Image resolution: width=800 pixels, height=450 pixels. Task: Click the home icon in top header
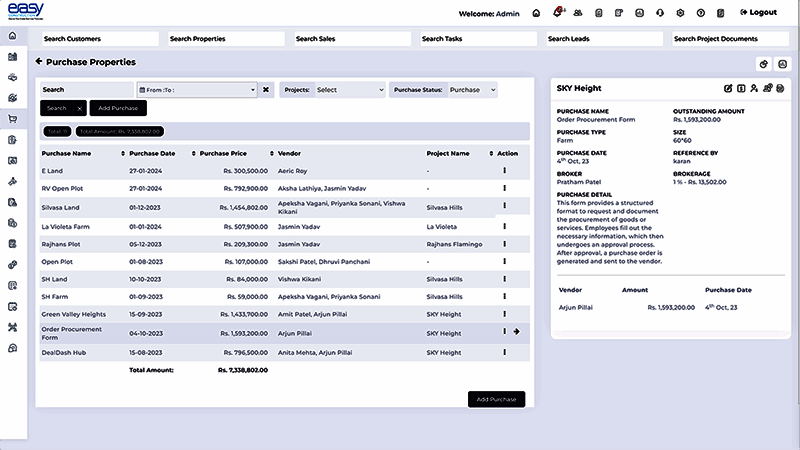pos(536,13)
